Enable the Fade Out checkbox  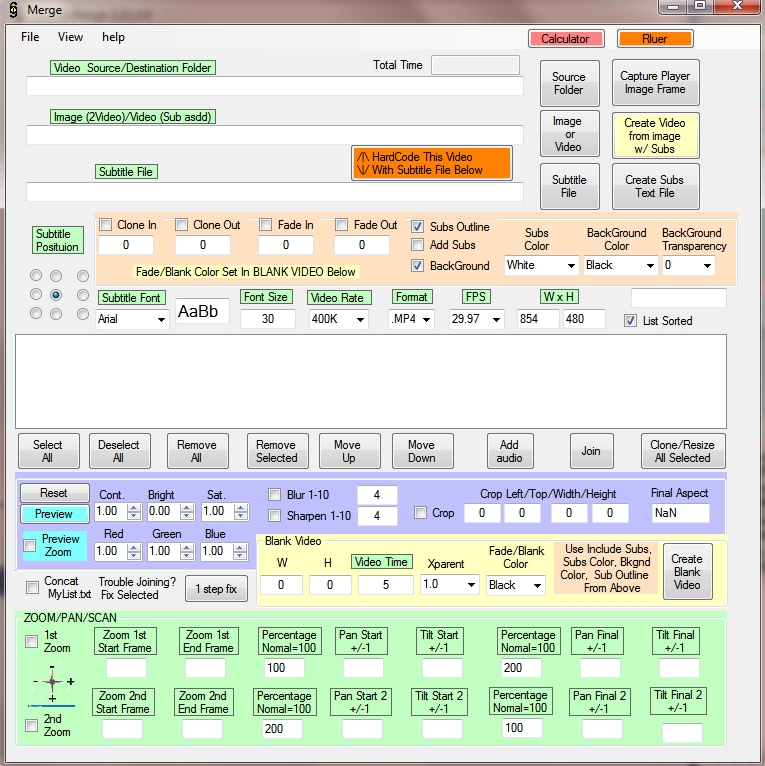(x=341, y=225)
